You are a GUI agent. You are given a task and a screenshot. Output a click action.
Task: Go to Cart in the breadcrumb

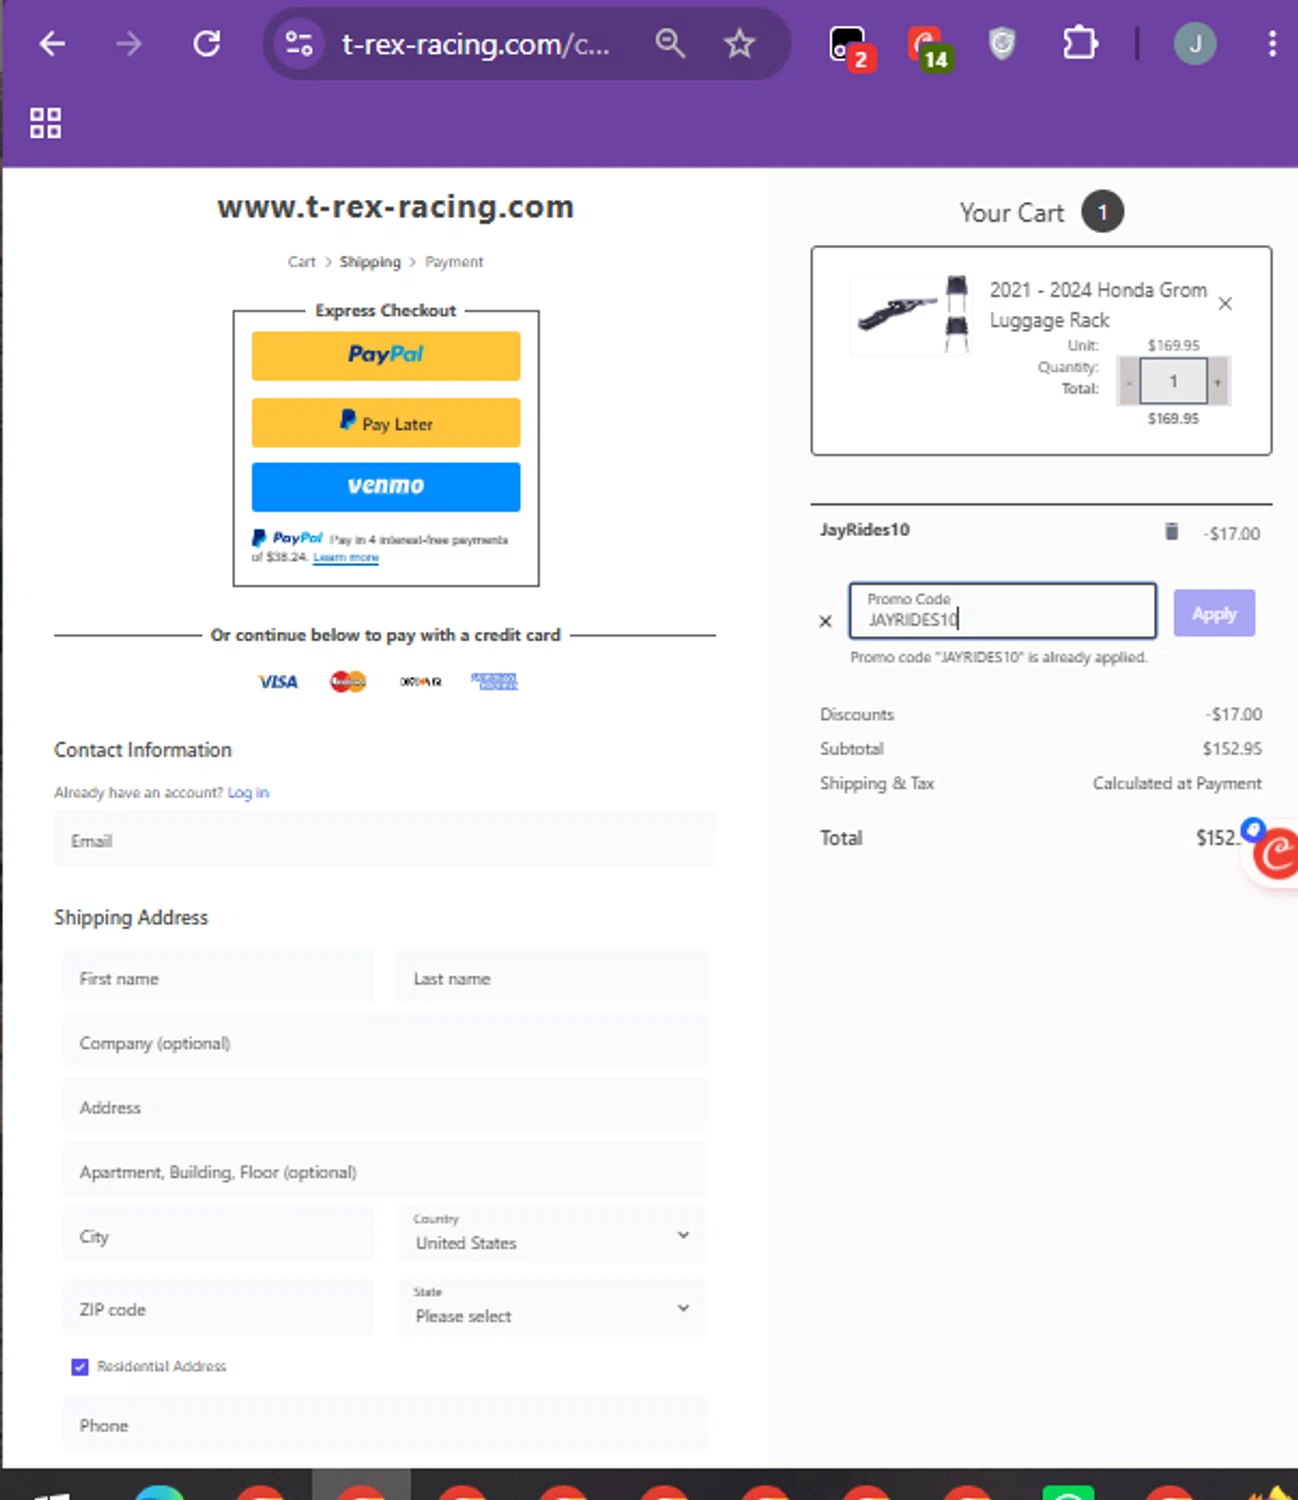click(301, 262)
